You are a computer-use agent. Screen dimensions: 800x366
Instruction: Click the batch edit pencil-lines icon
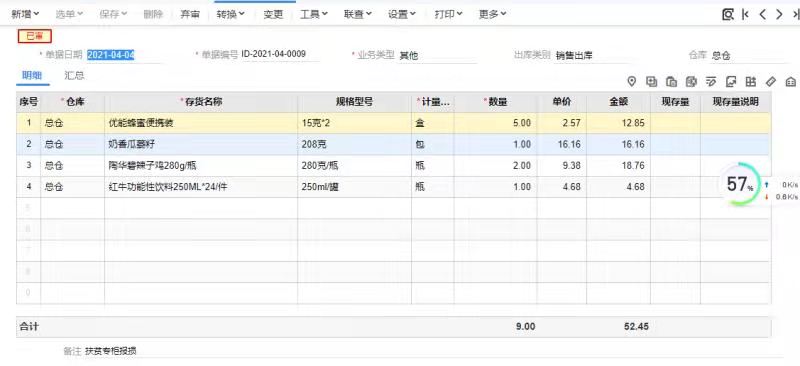pyautogui.click(x=711, y=81)
